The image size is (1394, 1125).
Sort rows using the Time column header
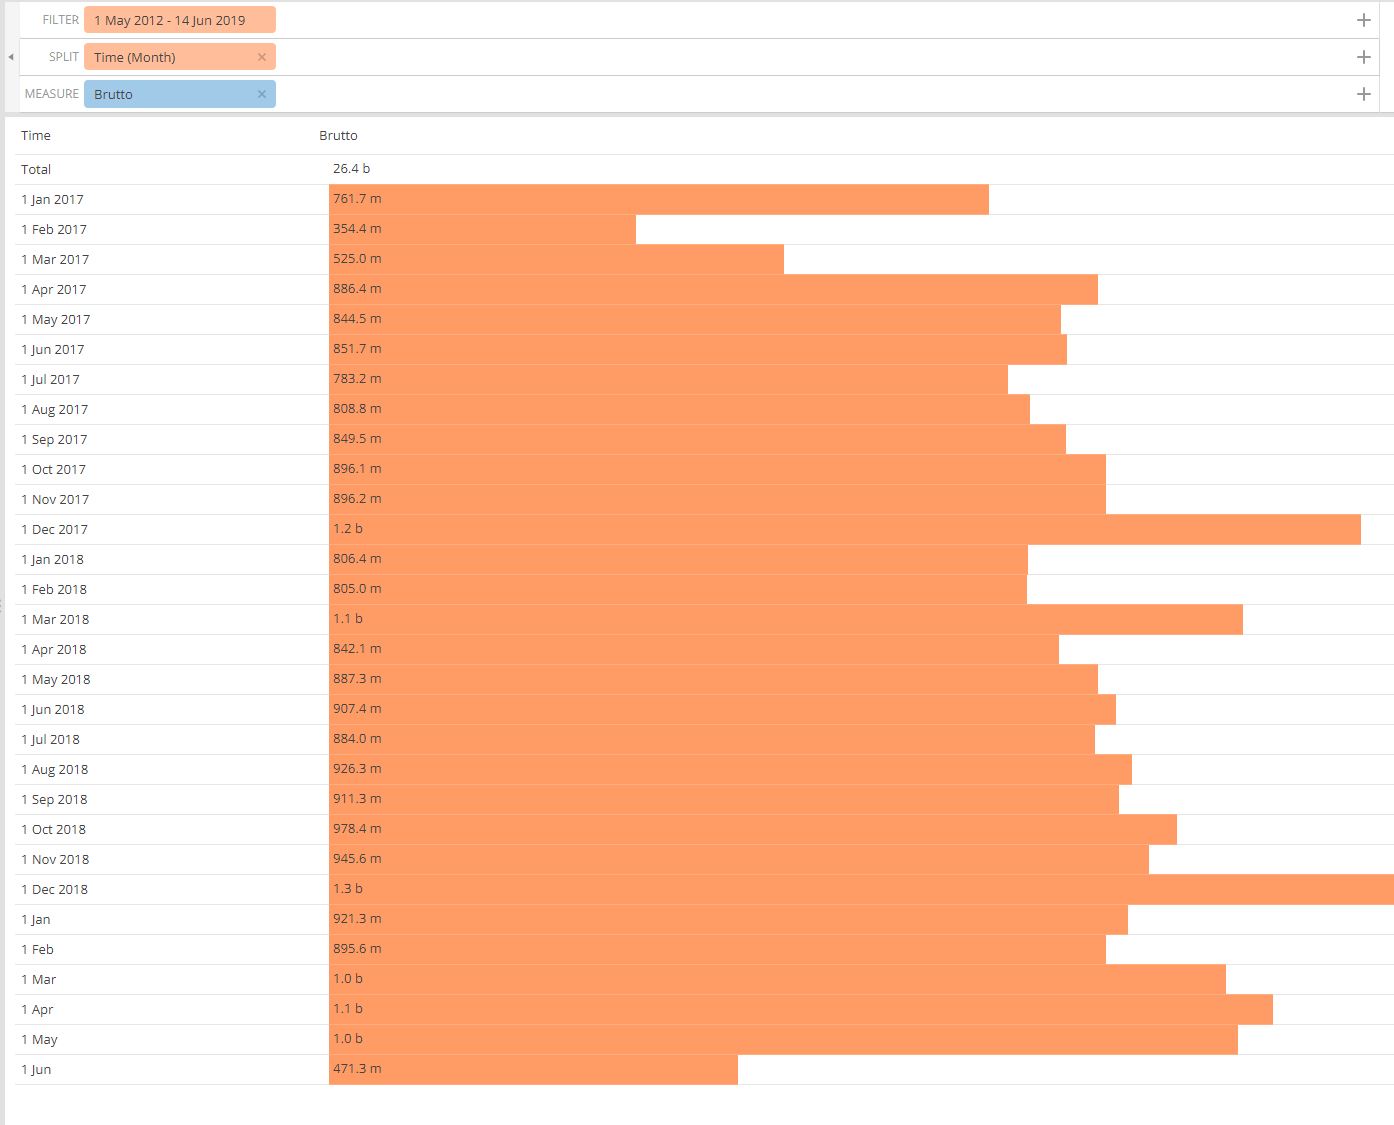click(36, 135)
